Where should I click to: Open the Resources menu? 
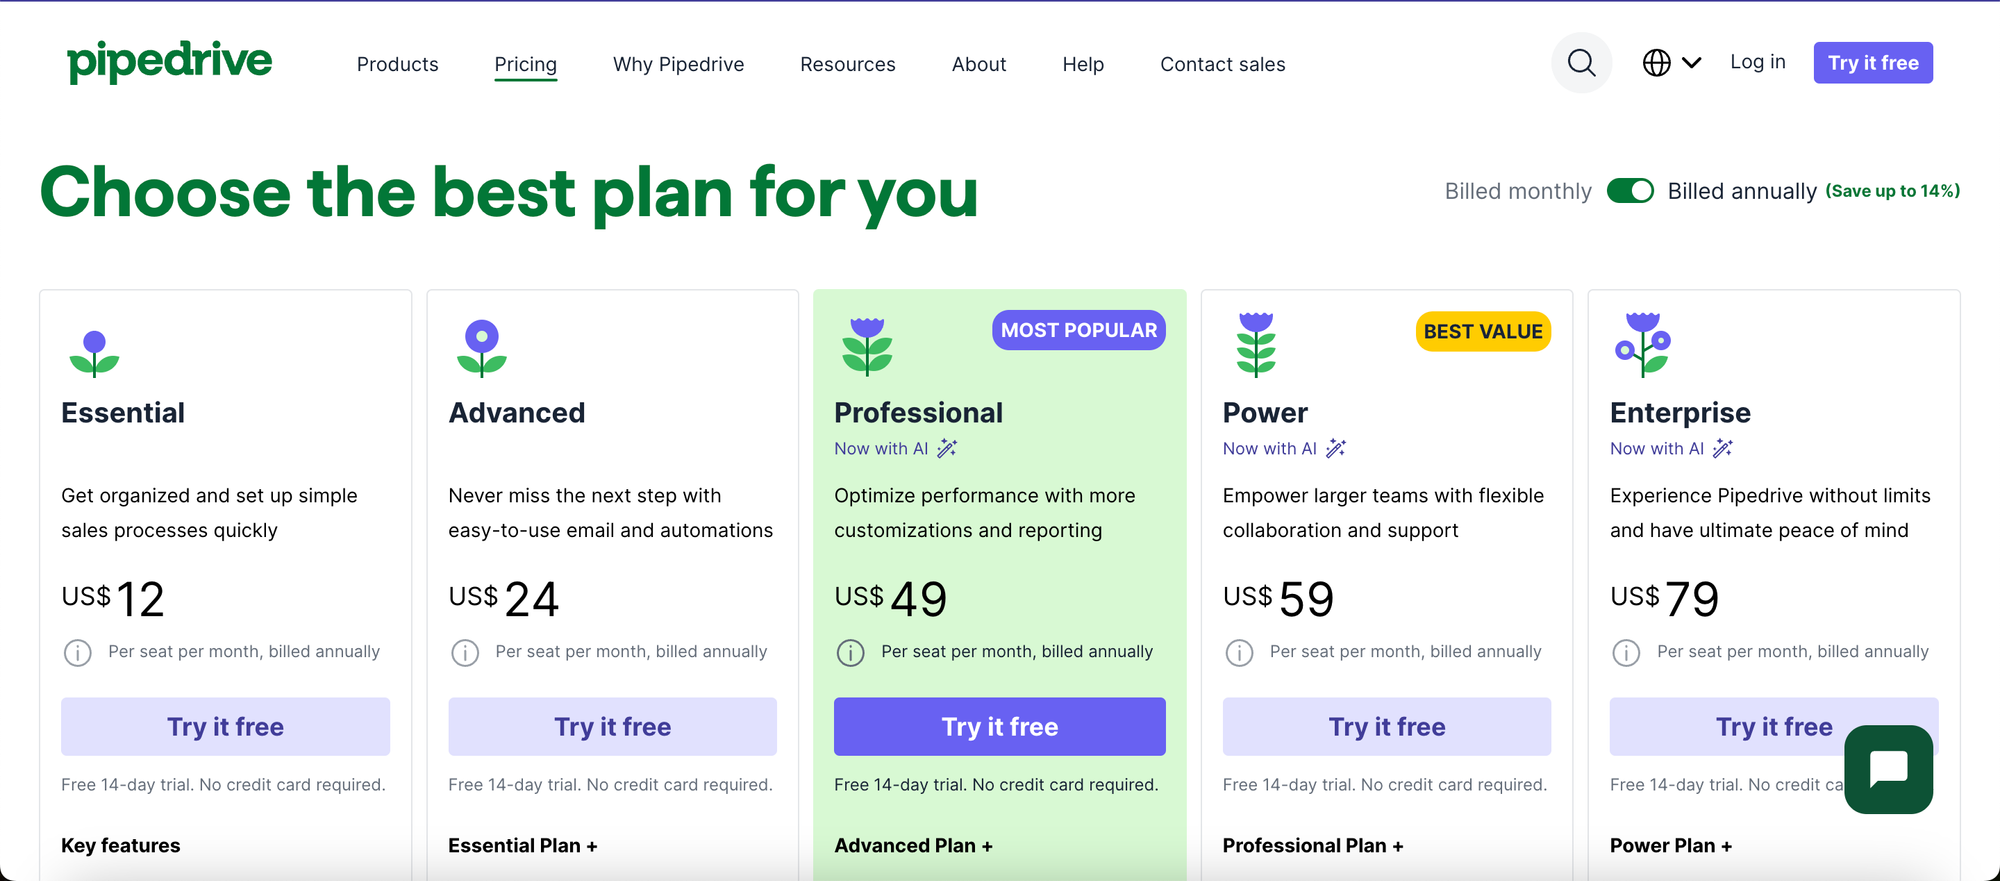pyautogui.click(x=847, y=64)
